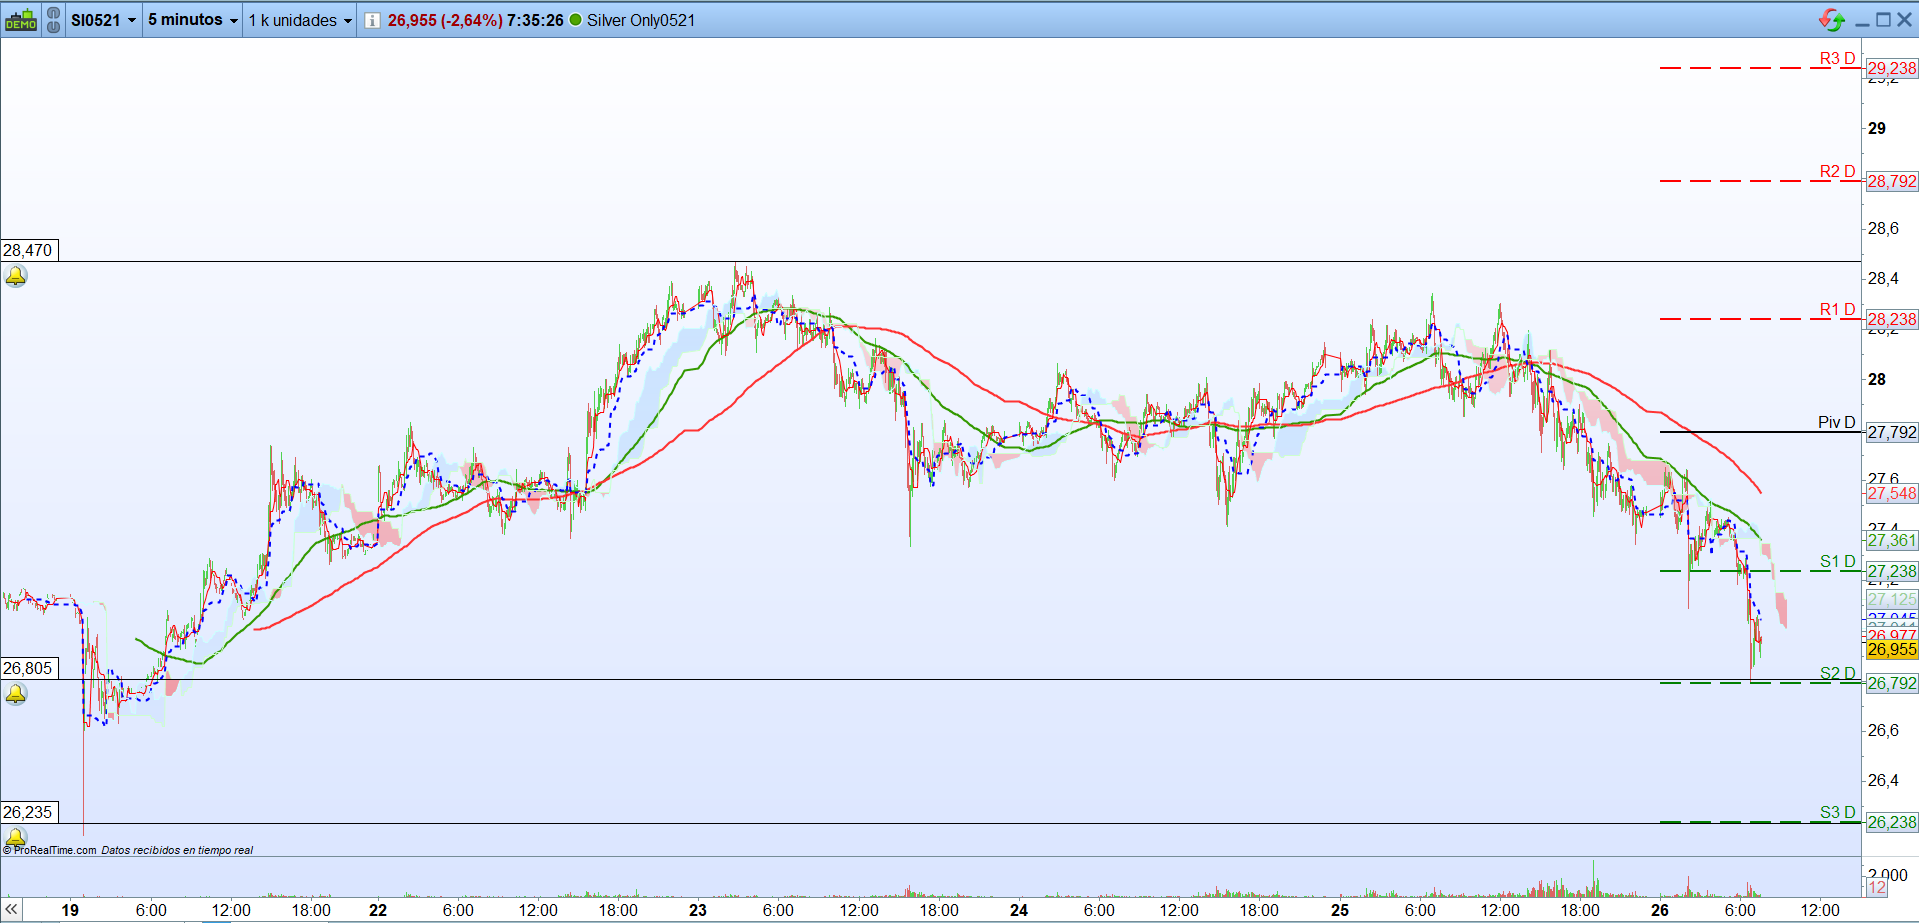This screenshot has height=923, width=1919.
Task: Open the 5 minutos timeframe dropdown
Action: 193,20
